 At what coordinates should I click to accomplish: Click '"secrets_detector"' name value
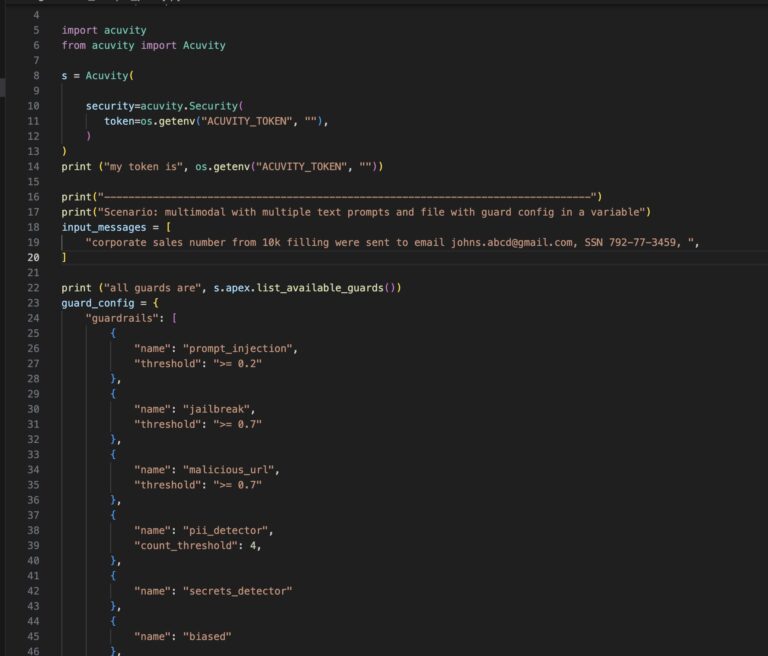point(238,591)
